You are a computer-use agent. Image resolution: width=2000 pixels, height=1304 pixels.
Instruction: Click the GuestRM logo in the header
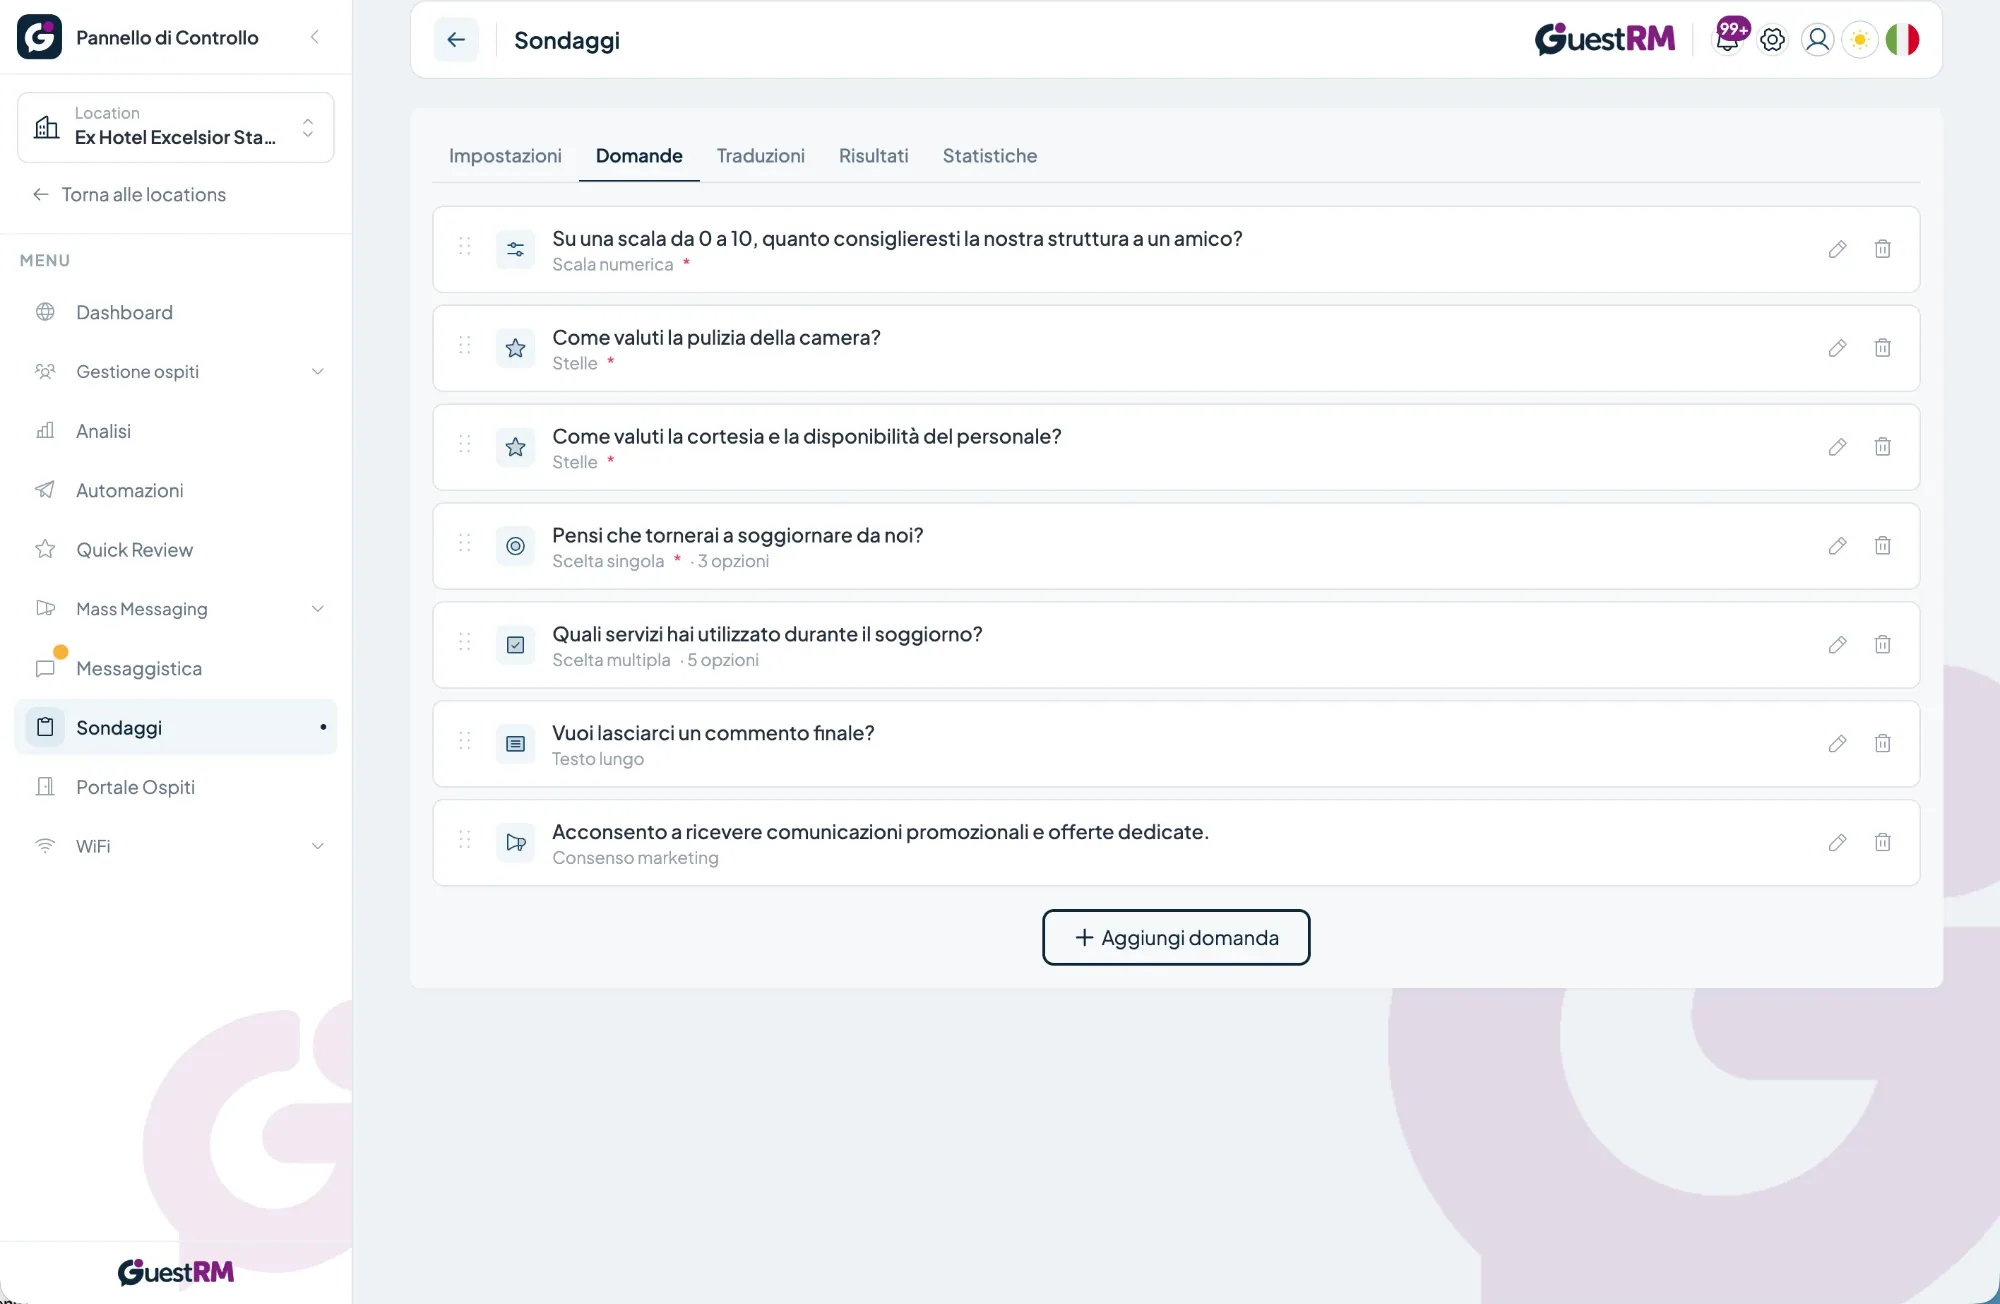[1605, 39]
